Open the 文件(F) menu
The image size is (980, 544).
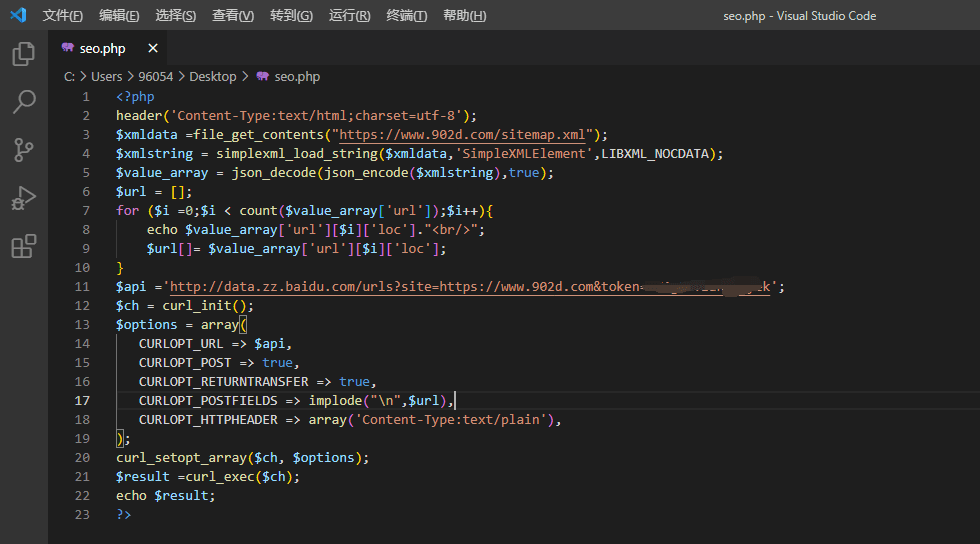coord(63,16)
